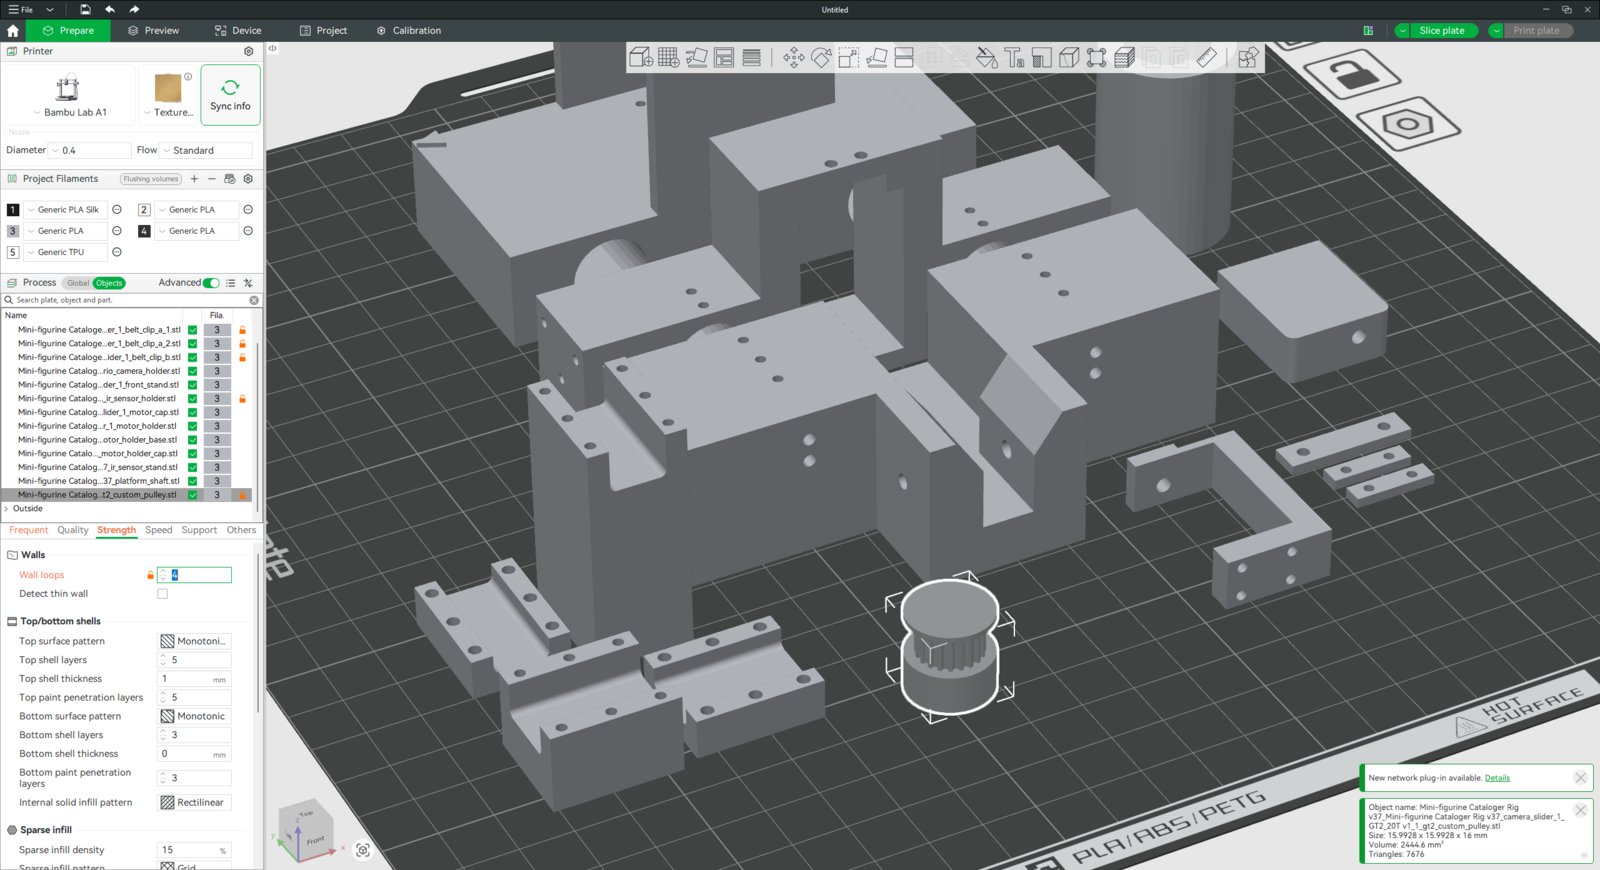The width and height of the screenshot is (1600, 870).
Task: Uncheck printable box for 37_platform_shaft.stl
Action: pos(192,481)
